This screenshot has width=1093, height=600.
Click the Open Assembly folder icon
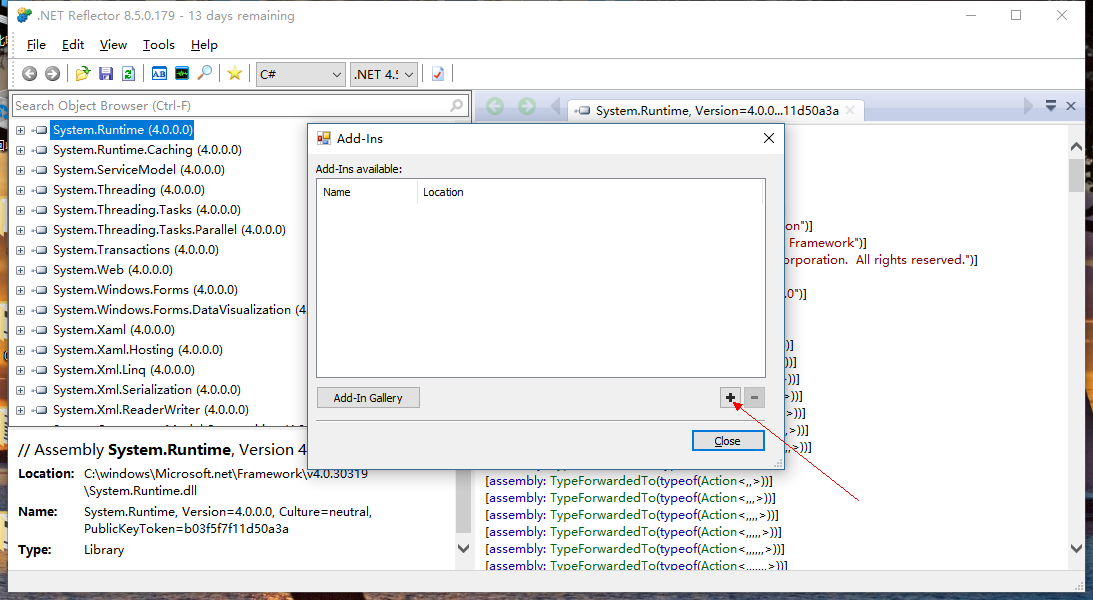(83, 74)
